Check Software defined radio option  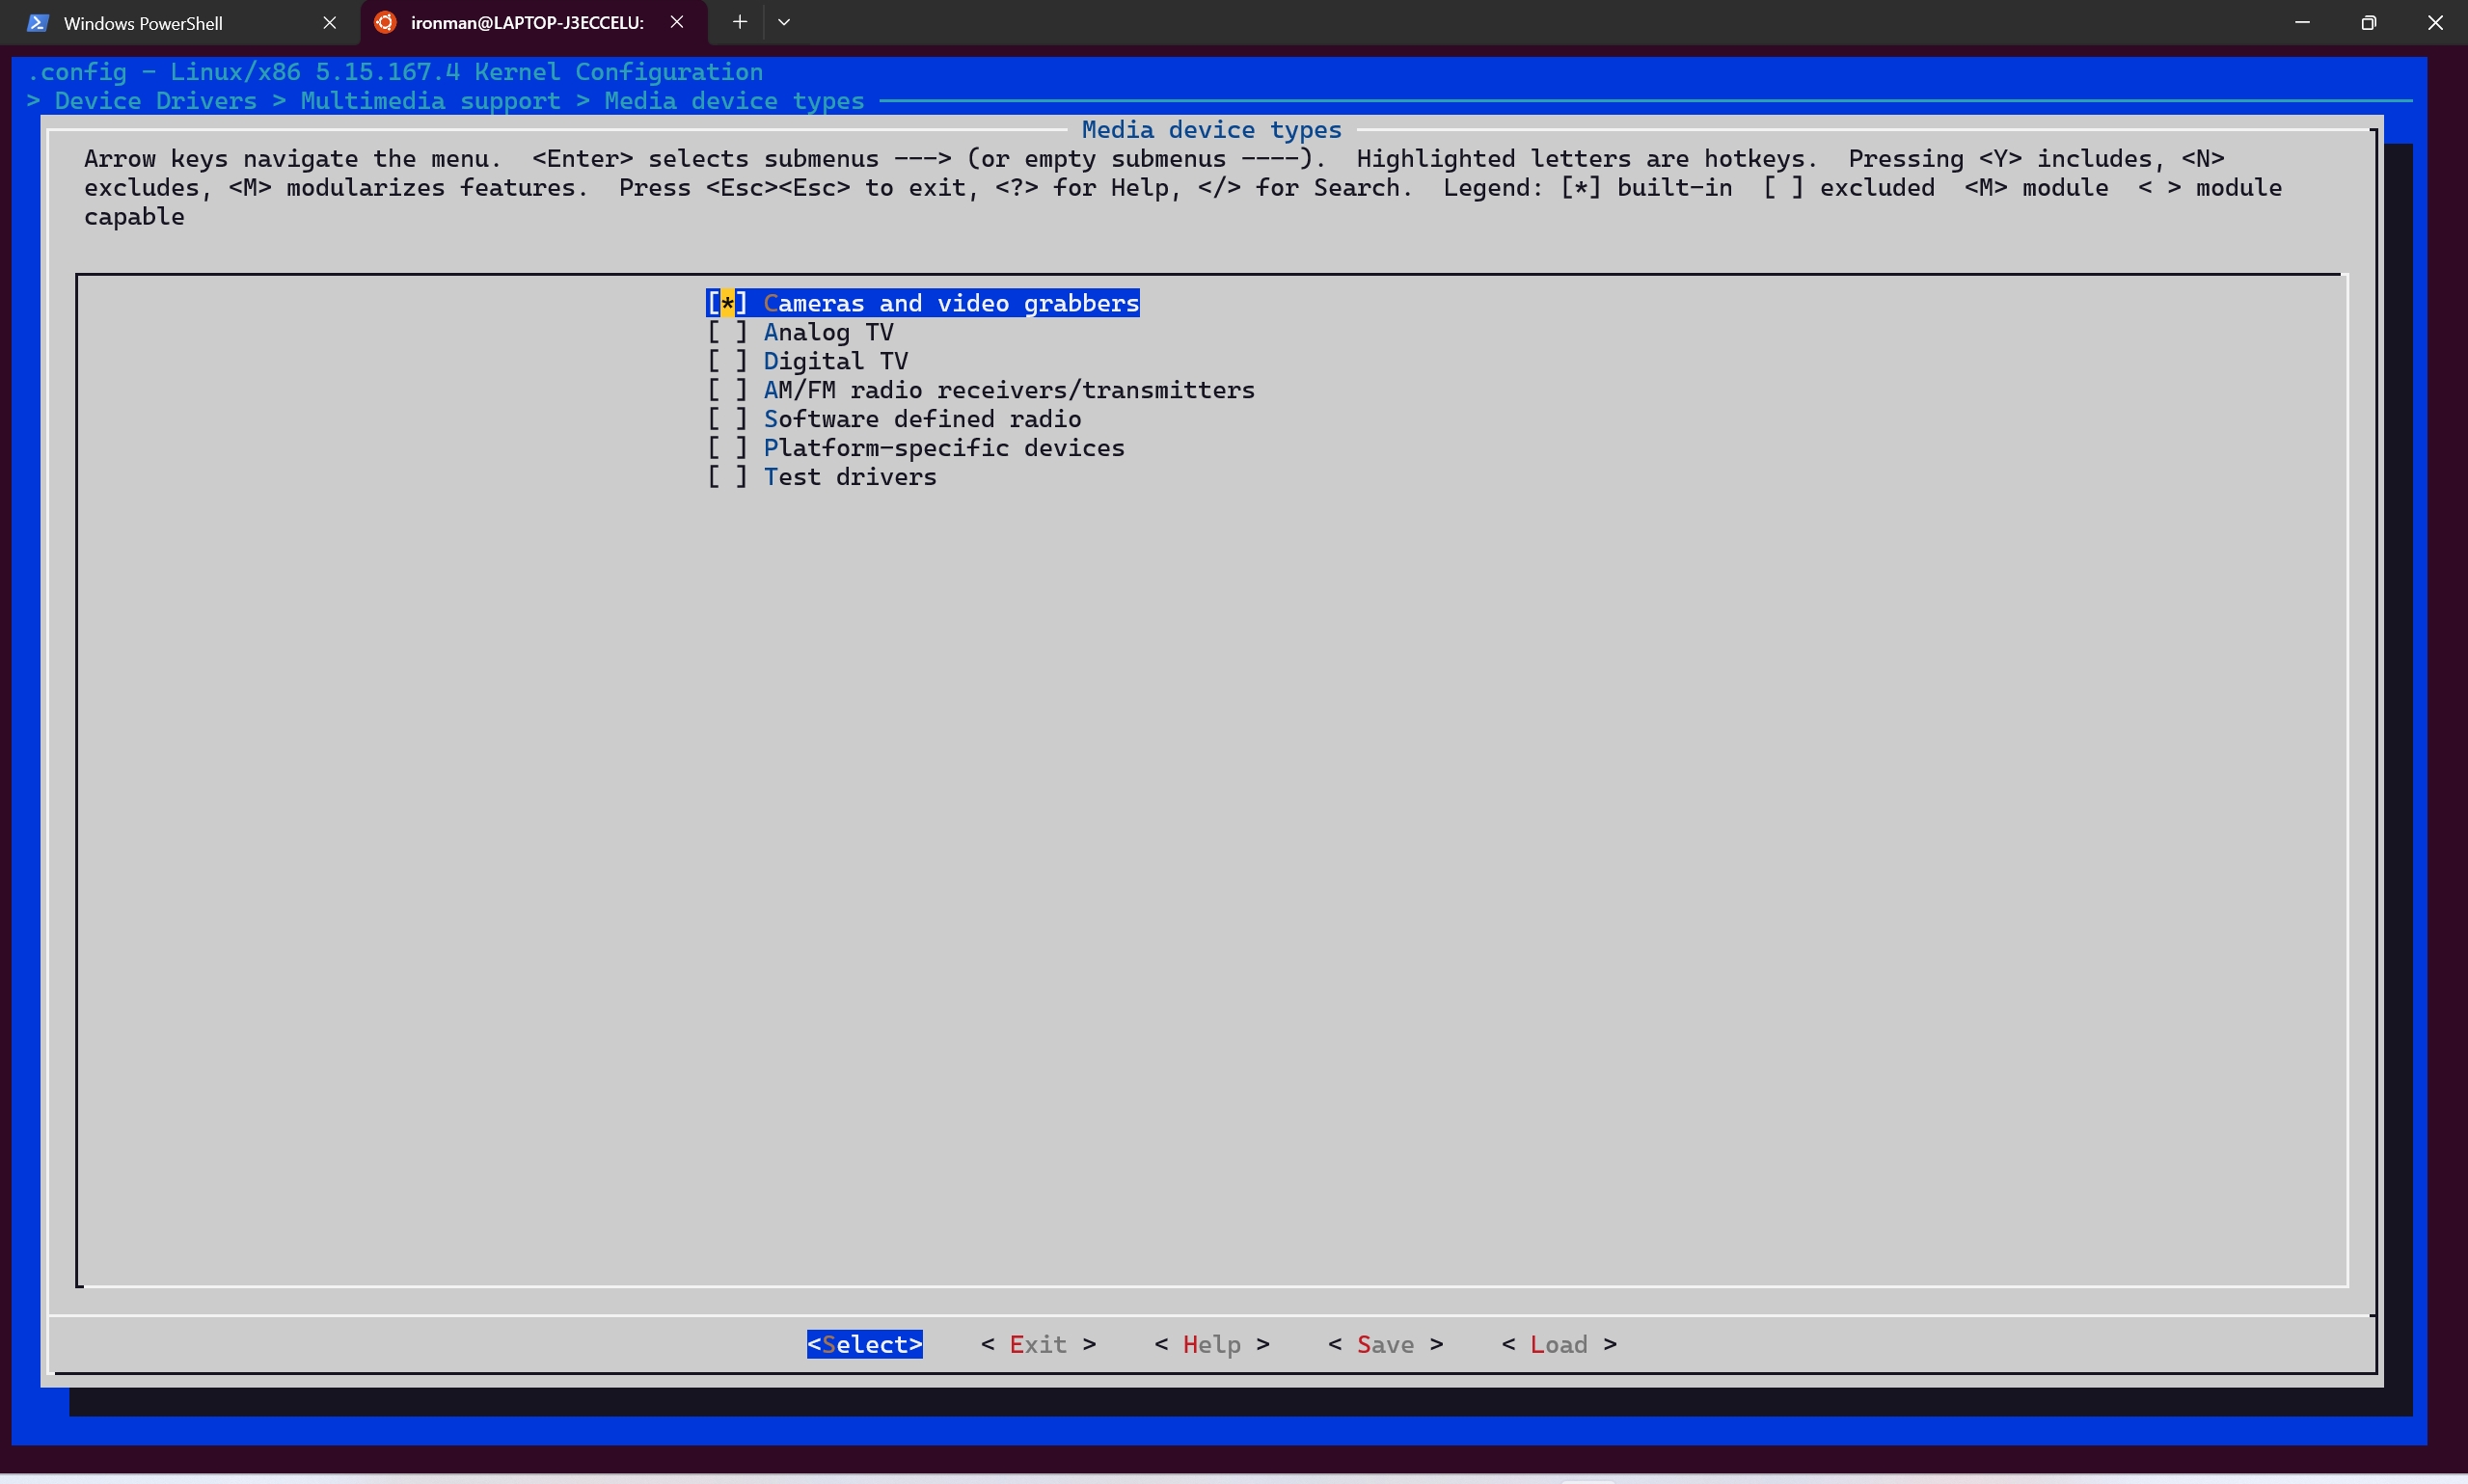pos(727,419)
